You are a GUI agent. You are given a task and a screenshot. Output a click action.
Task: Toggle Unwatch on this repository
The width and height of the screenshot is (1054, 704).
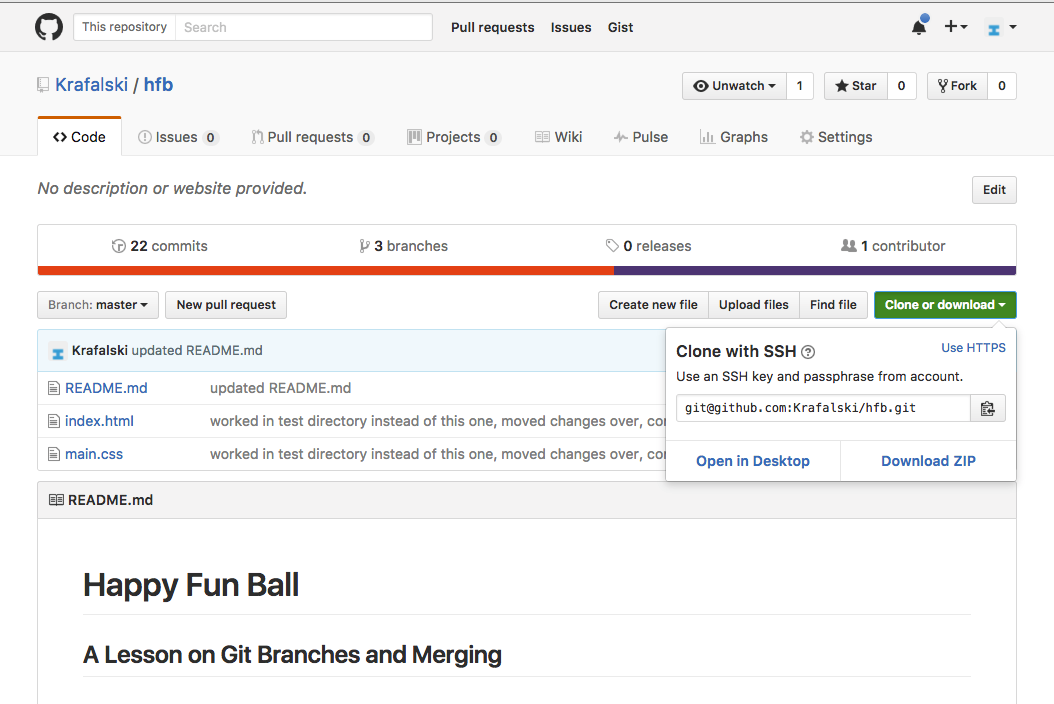734,86
